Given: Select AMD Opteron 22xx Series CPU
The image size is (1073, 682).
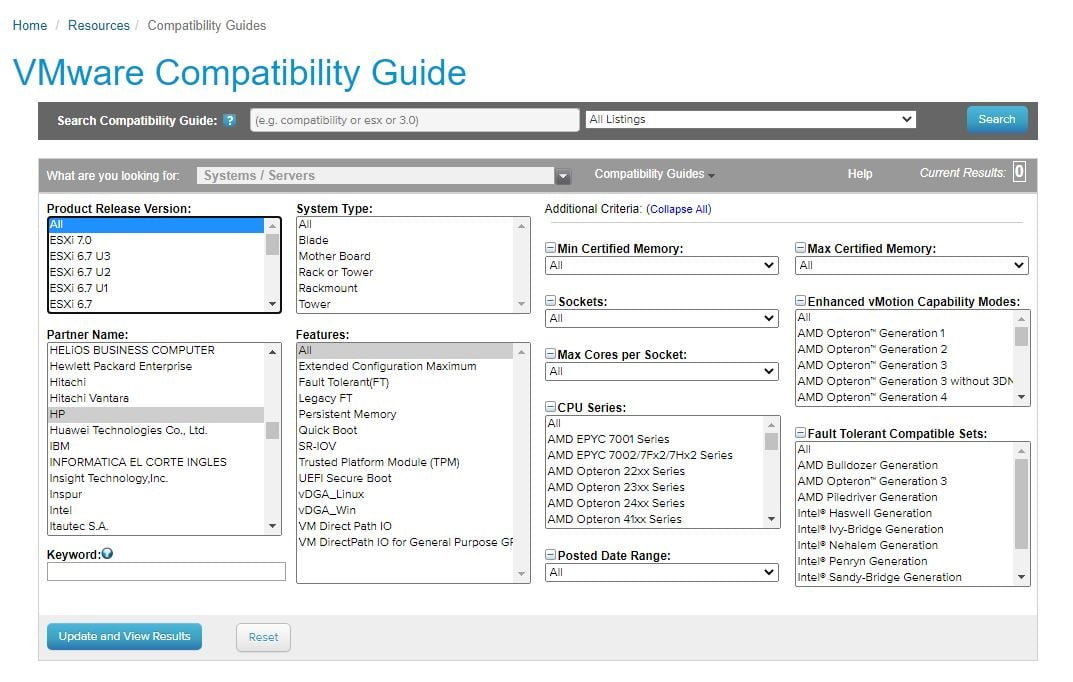Looking at the screenshot, I should [x=655, y=471].
